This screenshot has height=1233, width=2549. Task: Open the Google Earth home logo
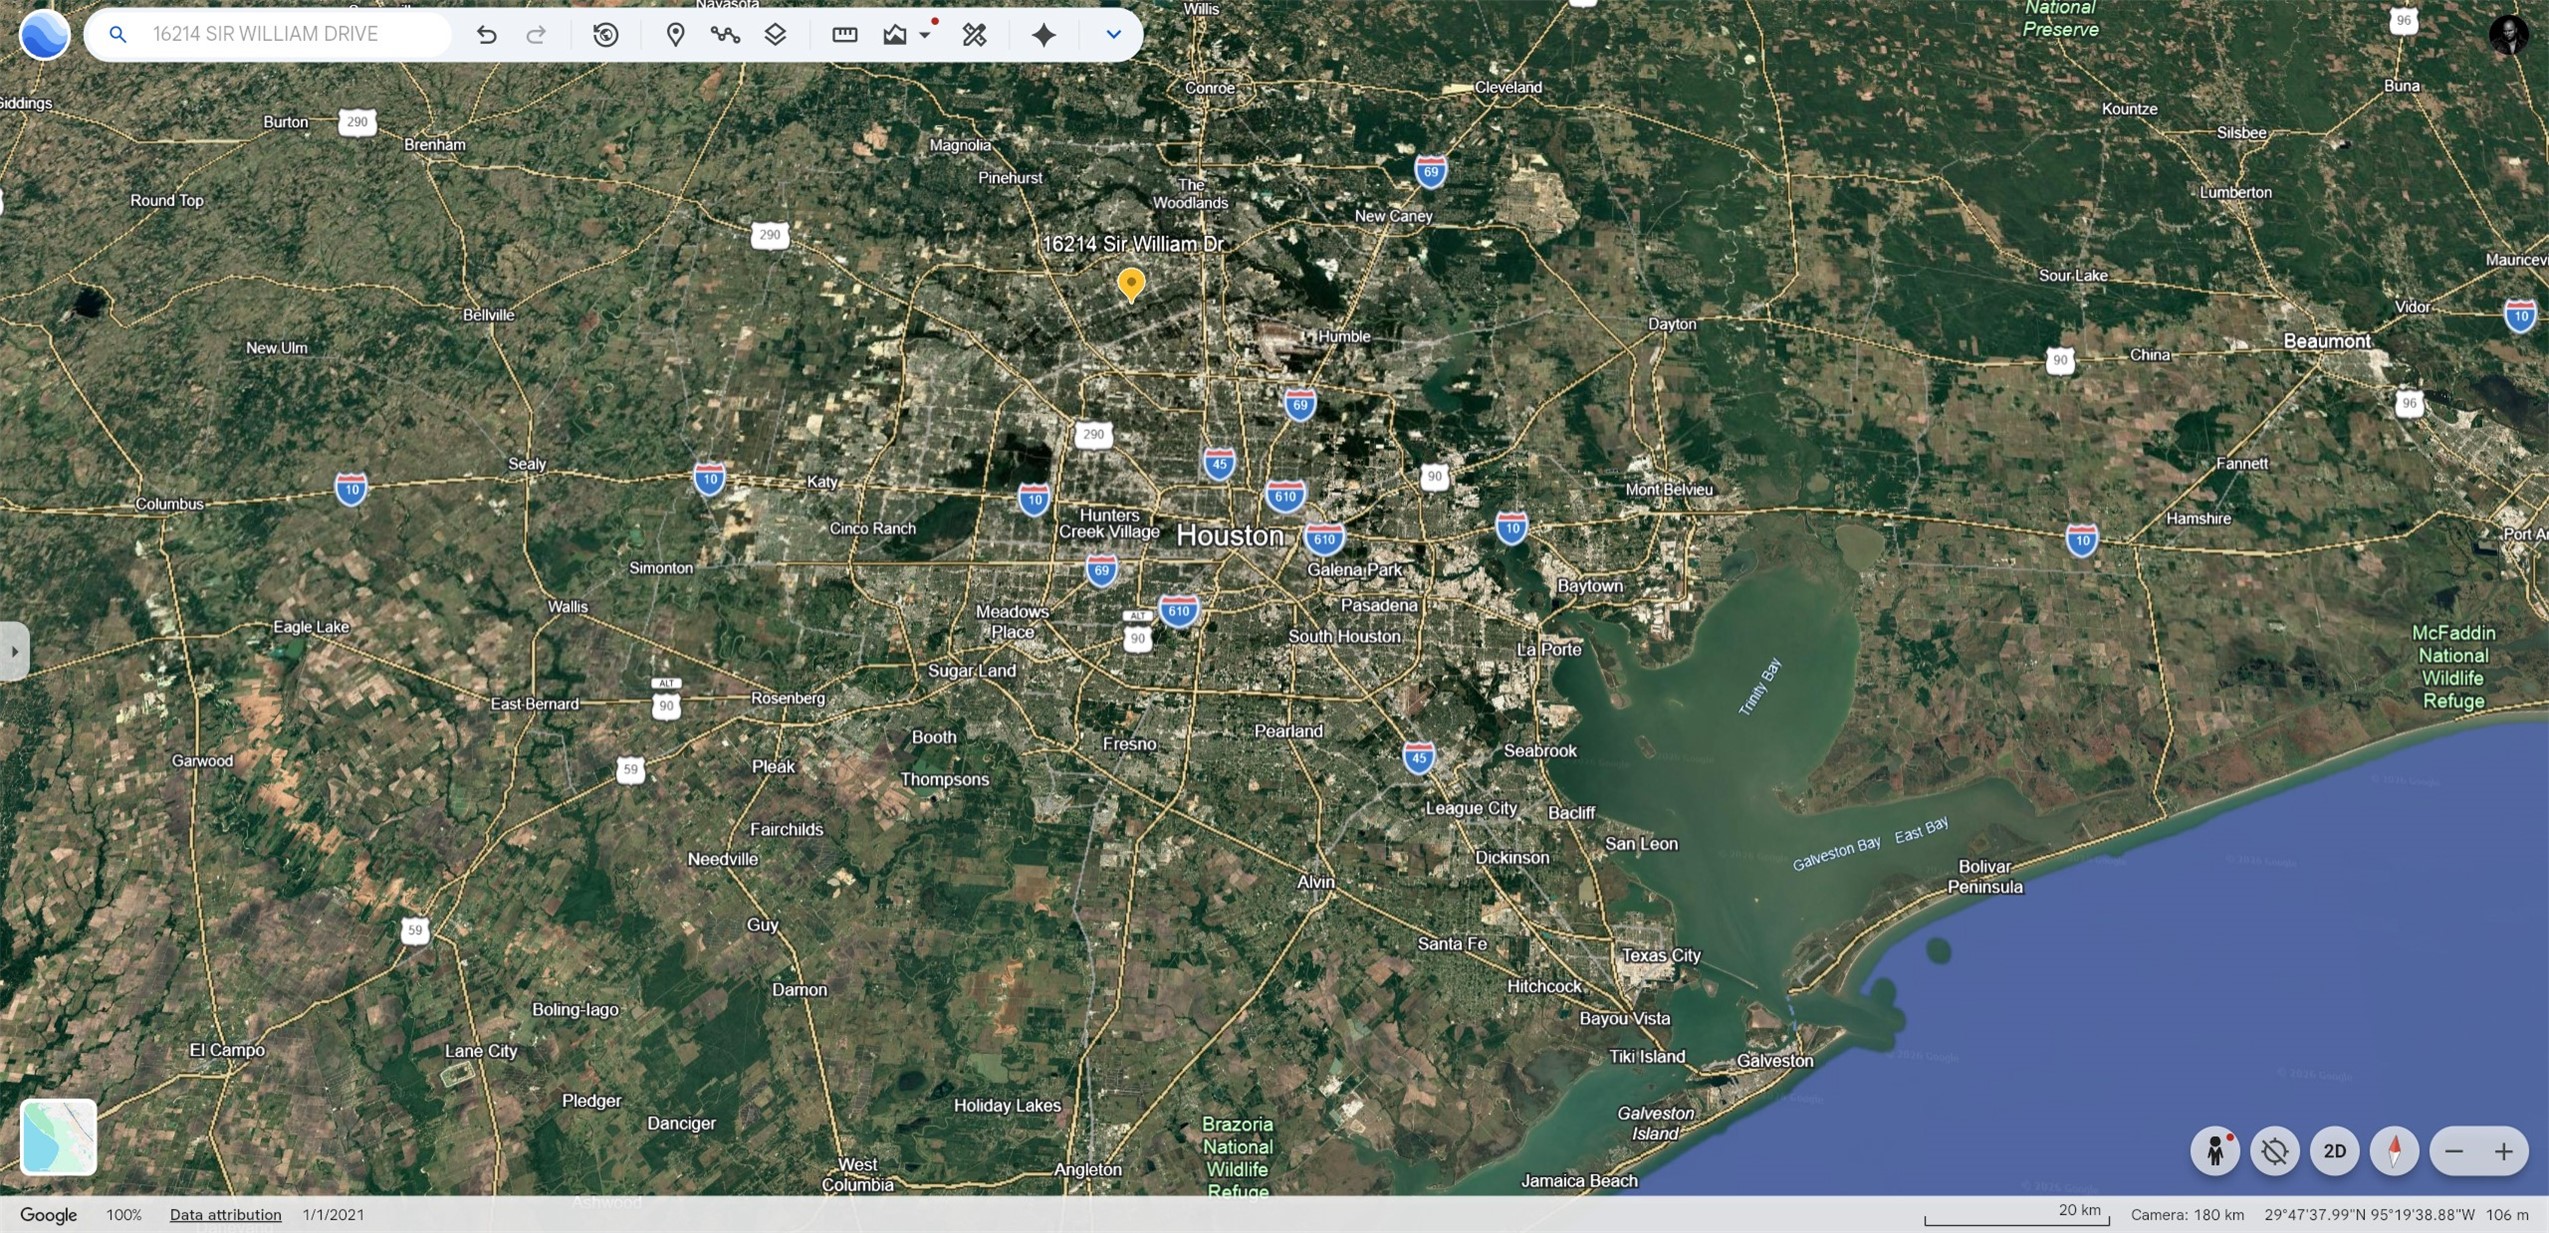pos(44,34)
